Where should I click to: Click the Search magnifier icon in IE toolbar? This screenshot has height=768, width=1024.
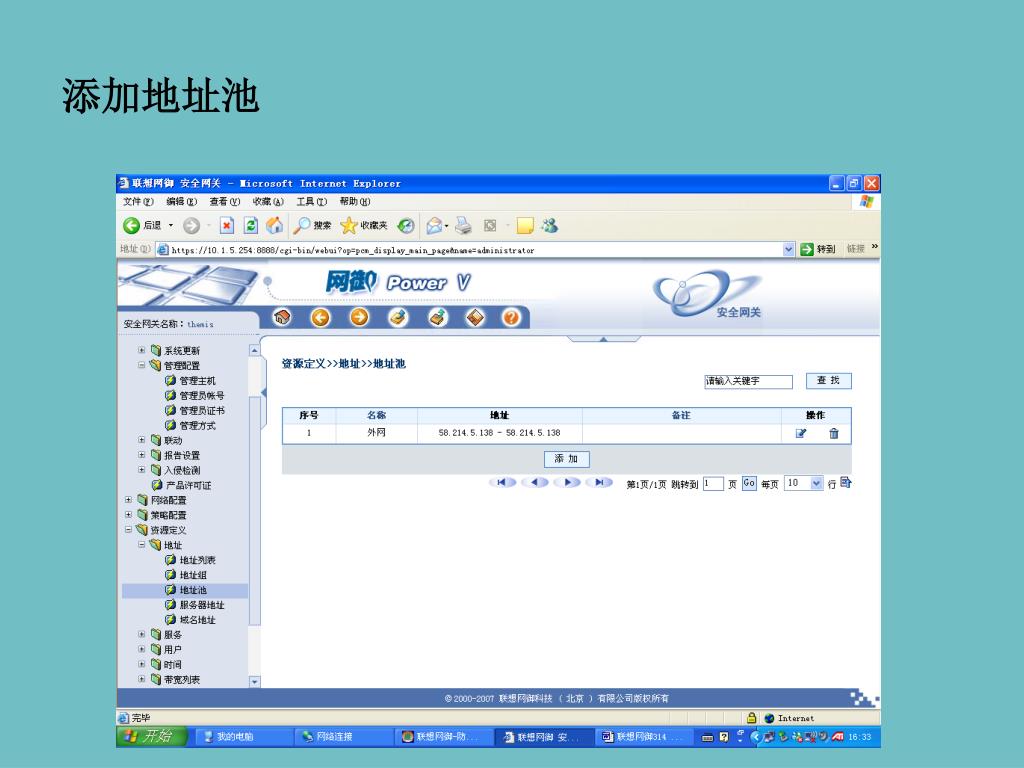pos(301,225)
